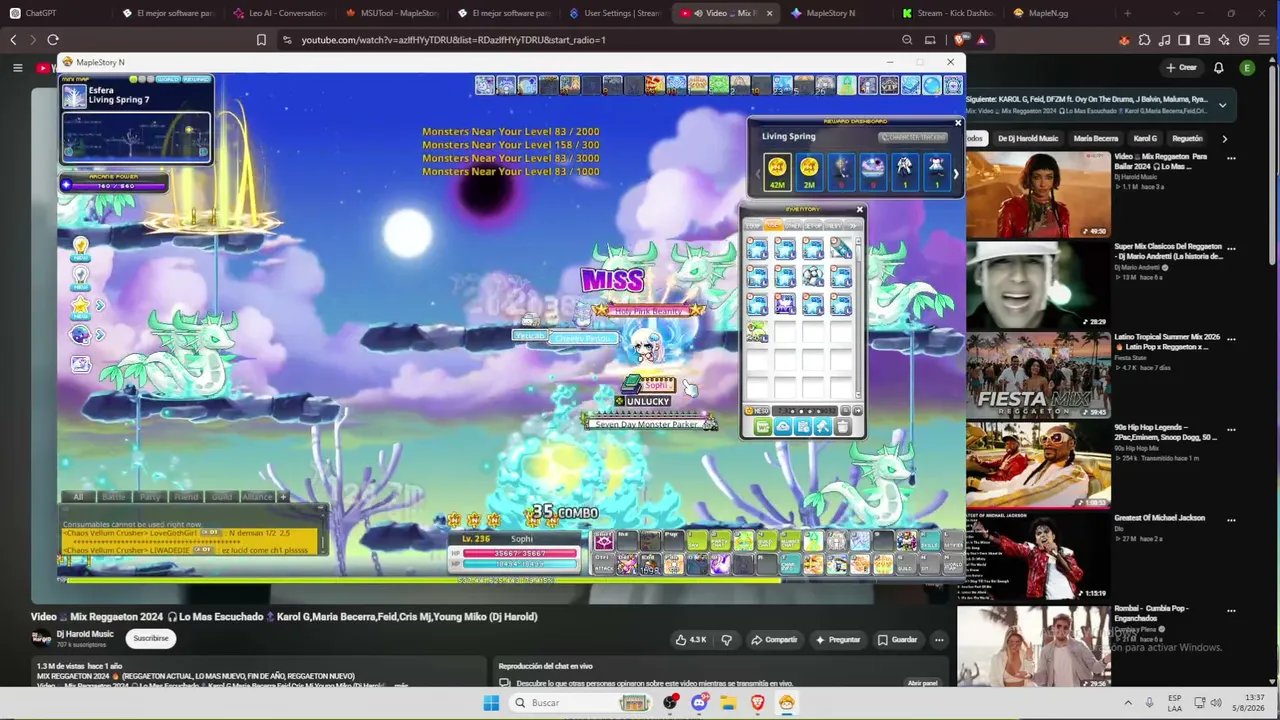Select the 2M meso reward icon
1280x720 pixels.
pos(809,171)
